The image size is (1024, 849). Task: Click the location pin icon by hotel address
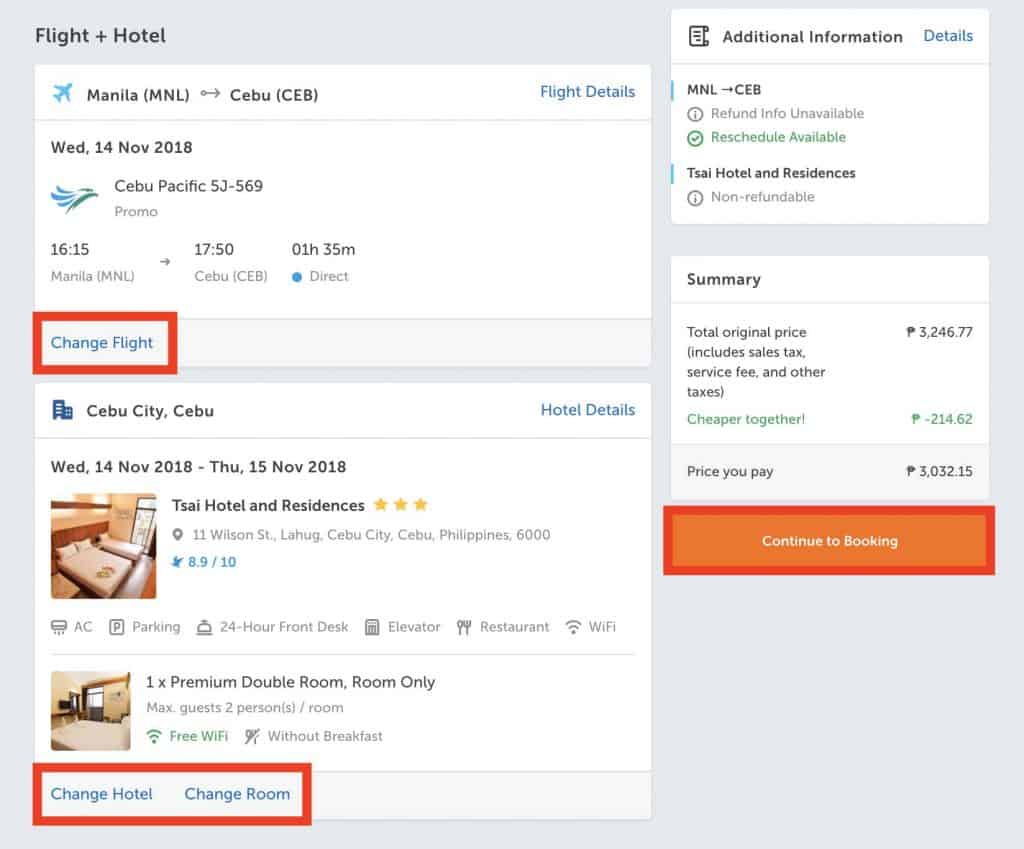[178, 535]
